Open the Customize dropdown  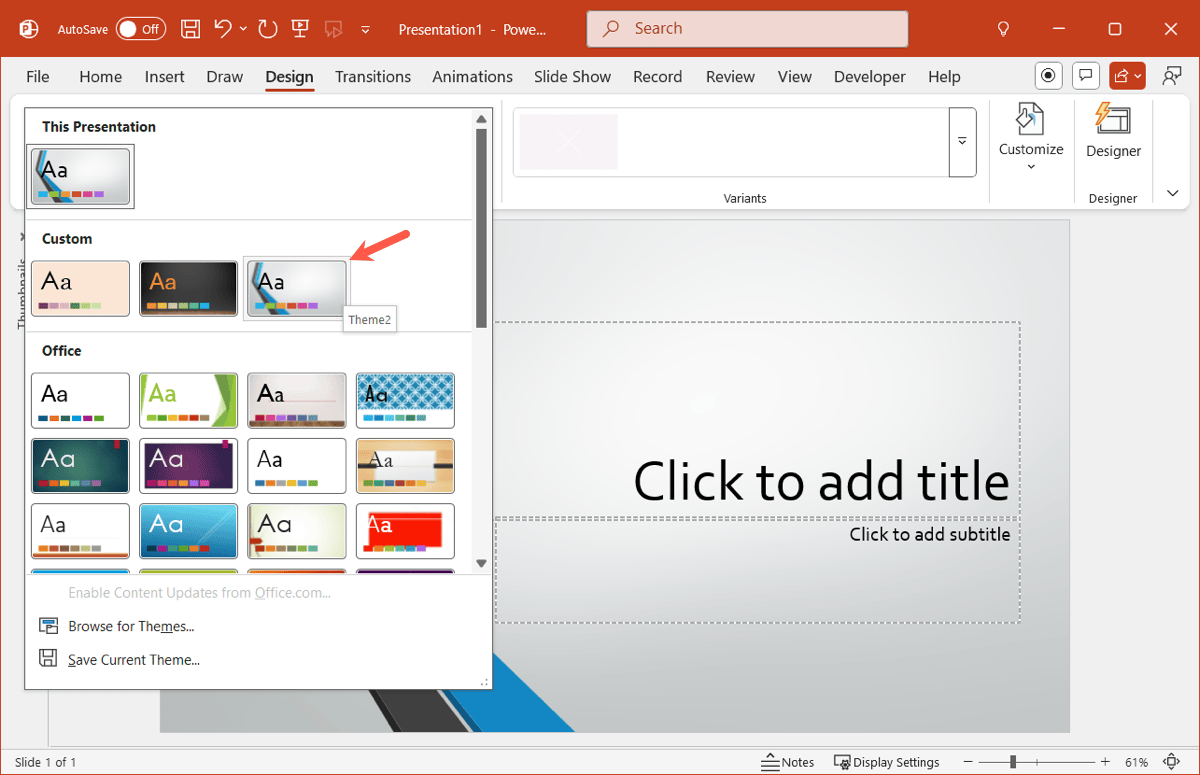click(1031, 139)
